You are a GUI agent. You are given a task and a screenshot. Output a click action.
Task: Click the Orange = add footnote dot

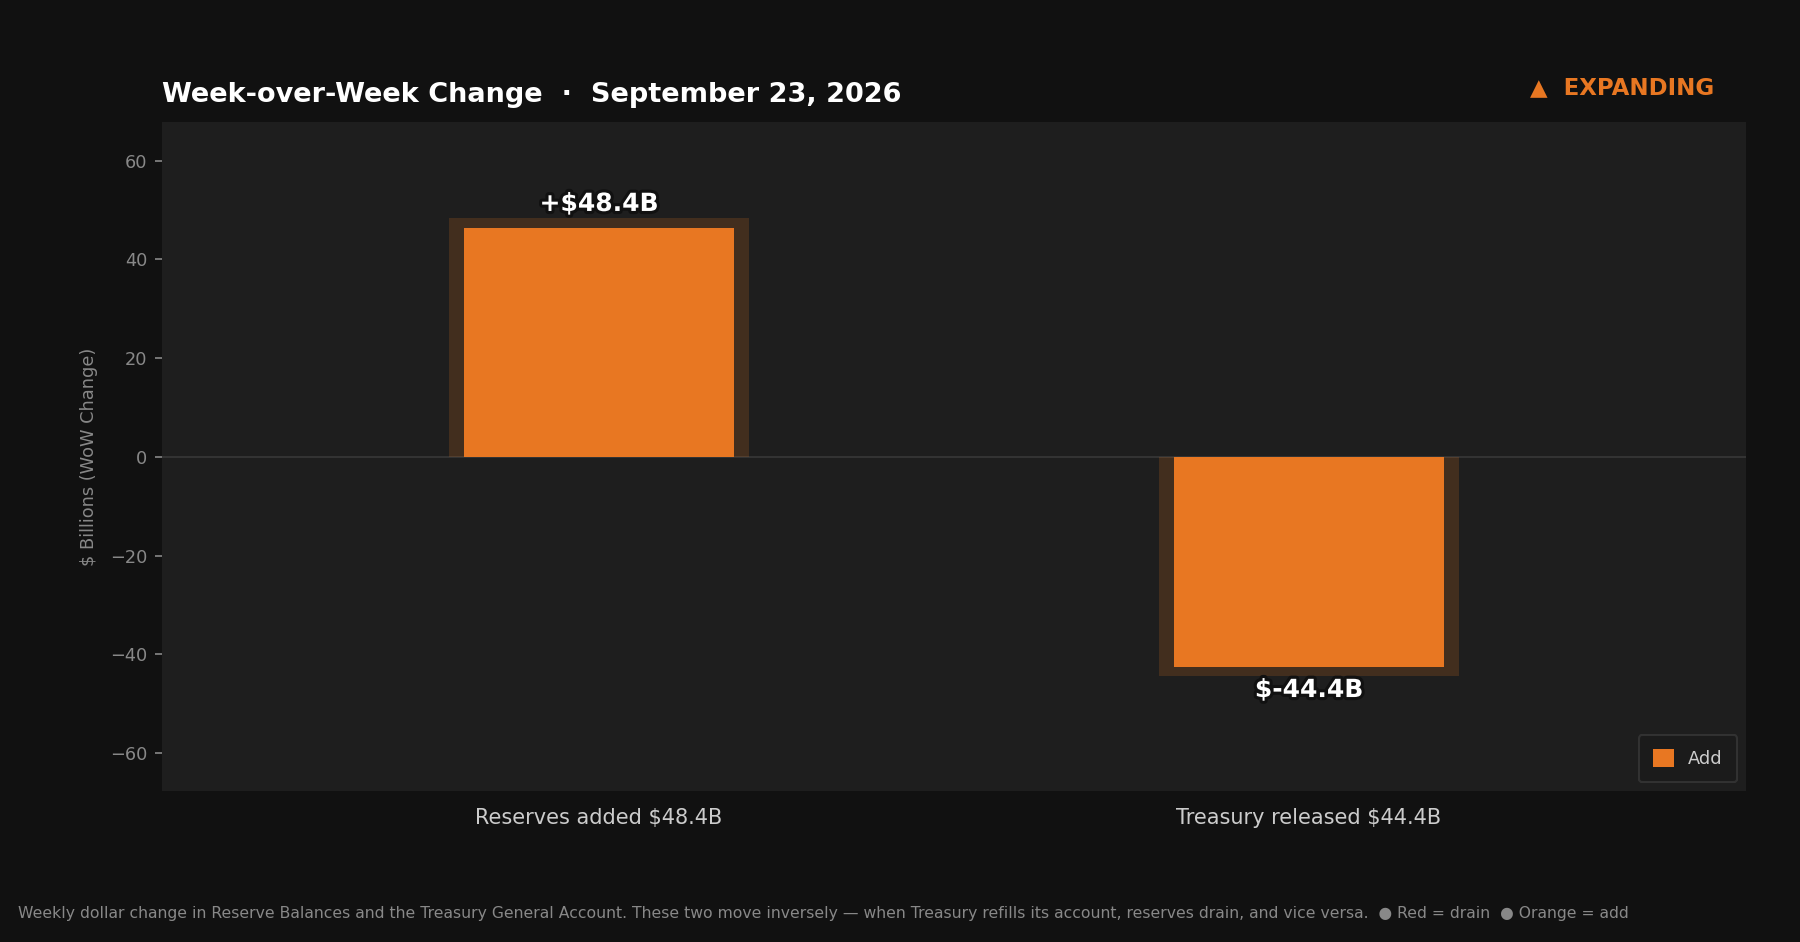point(1507,914)
